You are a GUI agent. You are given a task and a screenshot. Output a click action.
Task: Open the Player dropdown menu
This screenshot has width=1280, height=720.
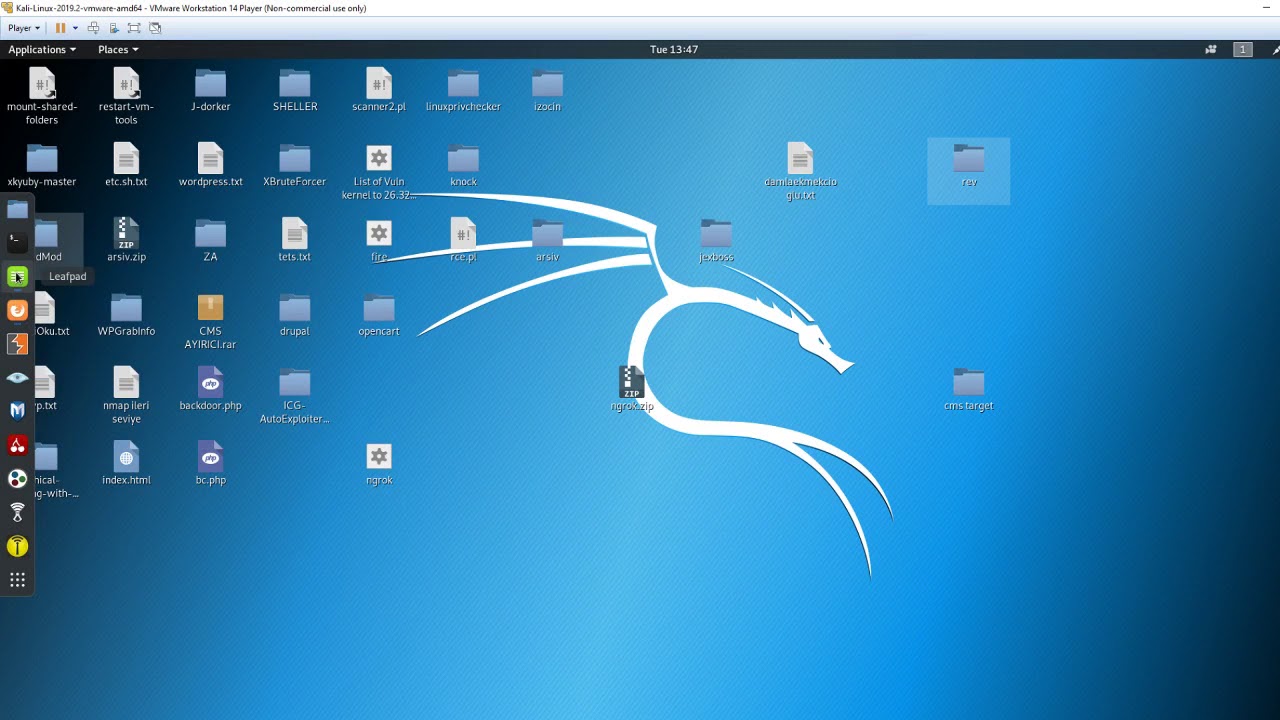24,28
